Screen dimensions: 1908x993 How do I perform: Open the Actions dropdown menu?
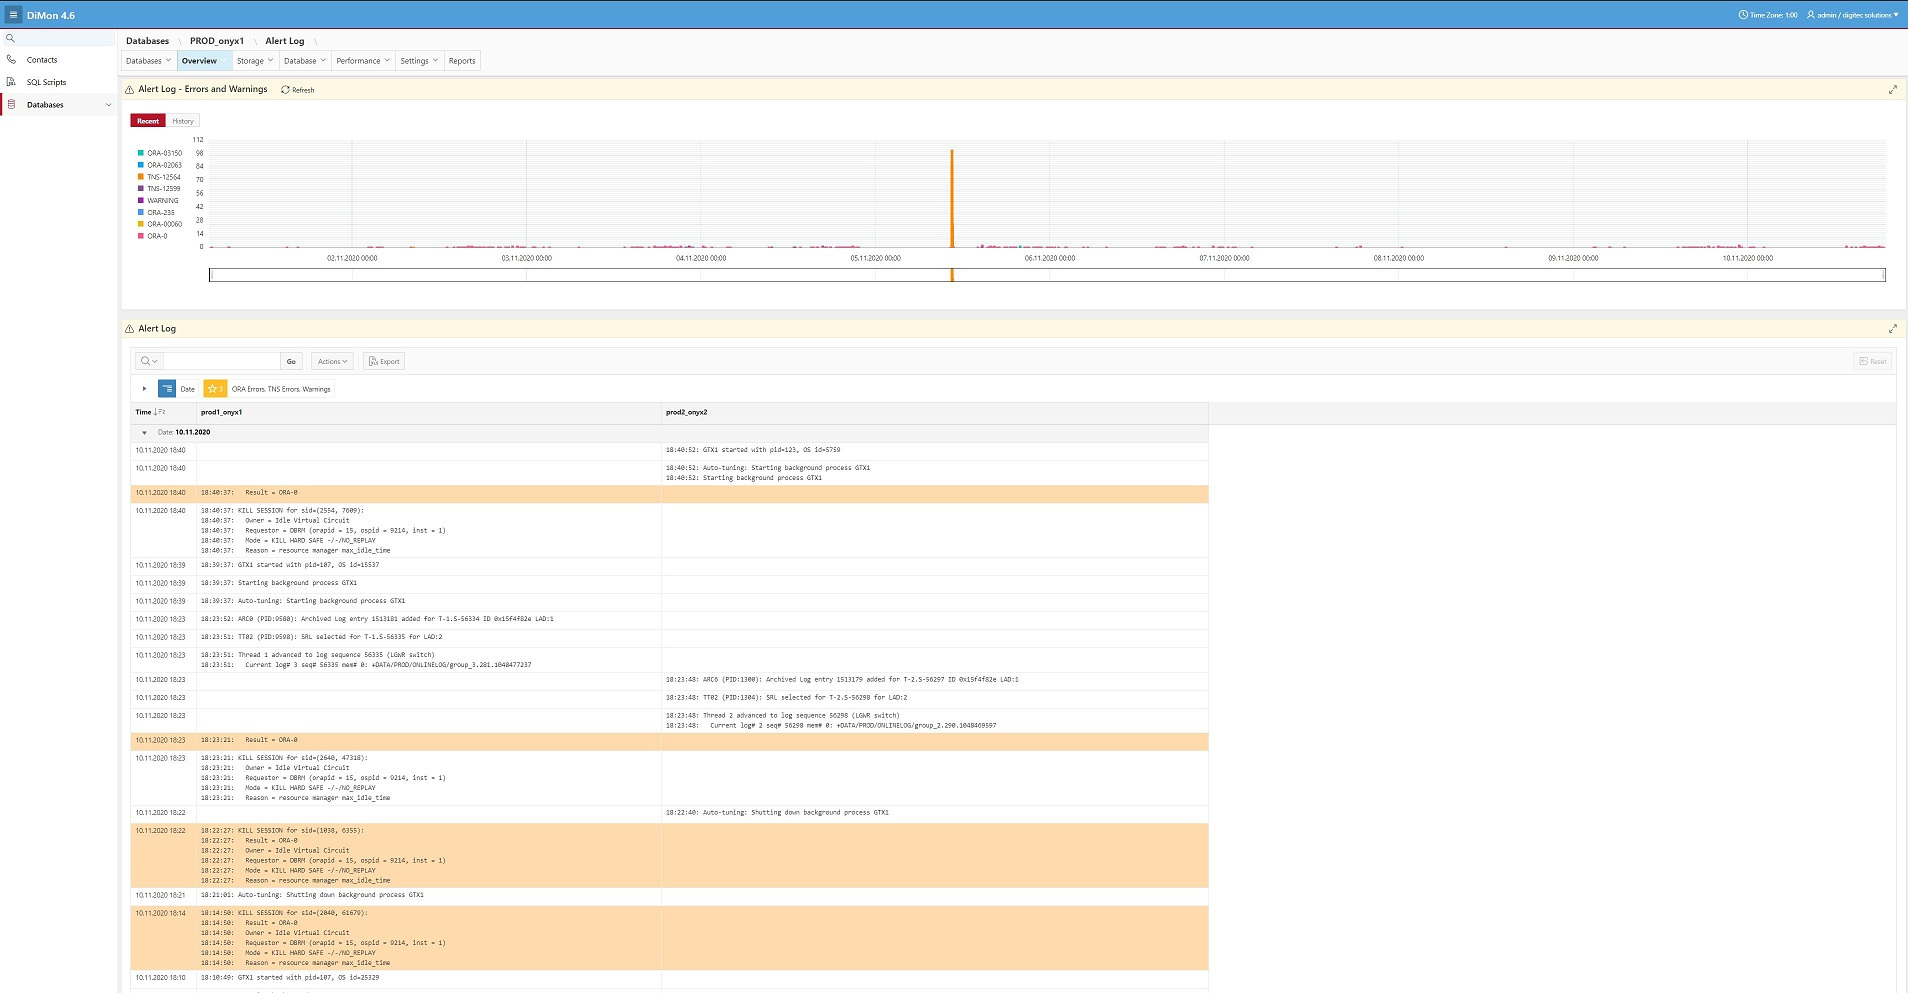pos(332,362)
